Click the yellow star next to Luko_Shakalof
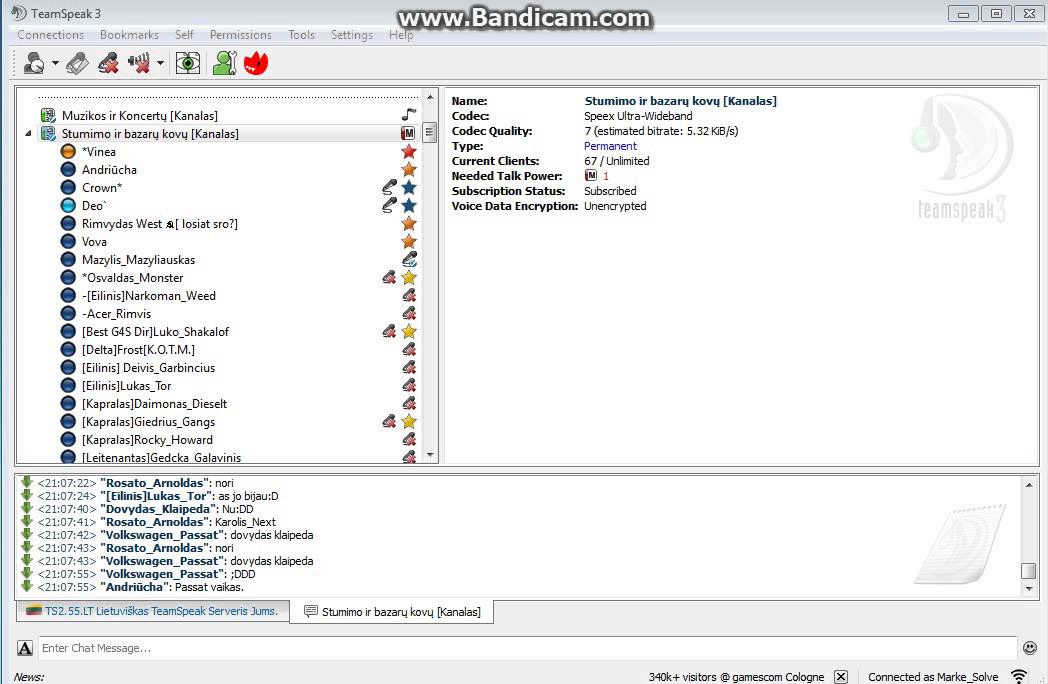The width and height of the screenshot is (1048, 684). [x=409, y=332]
